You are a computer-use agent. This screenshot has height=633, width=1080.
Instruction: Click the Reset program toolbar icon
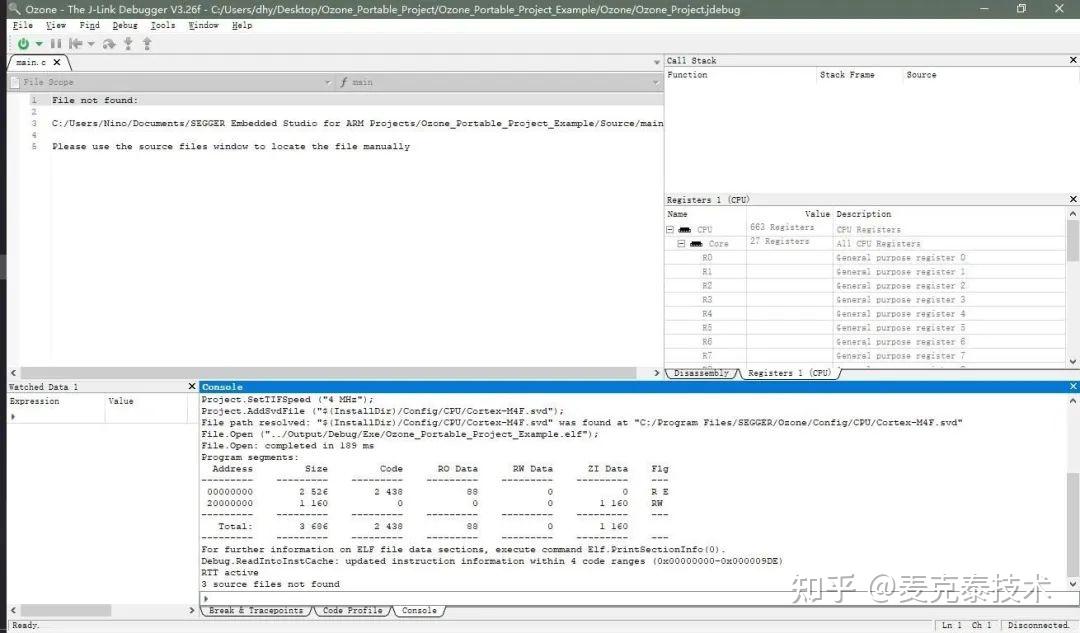[x=76, y=43]
